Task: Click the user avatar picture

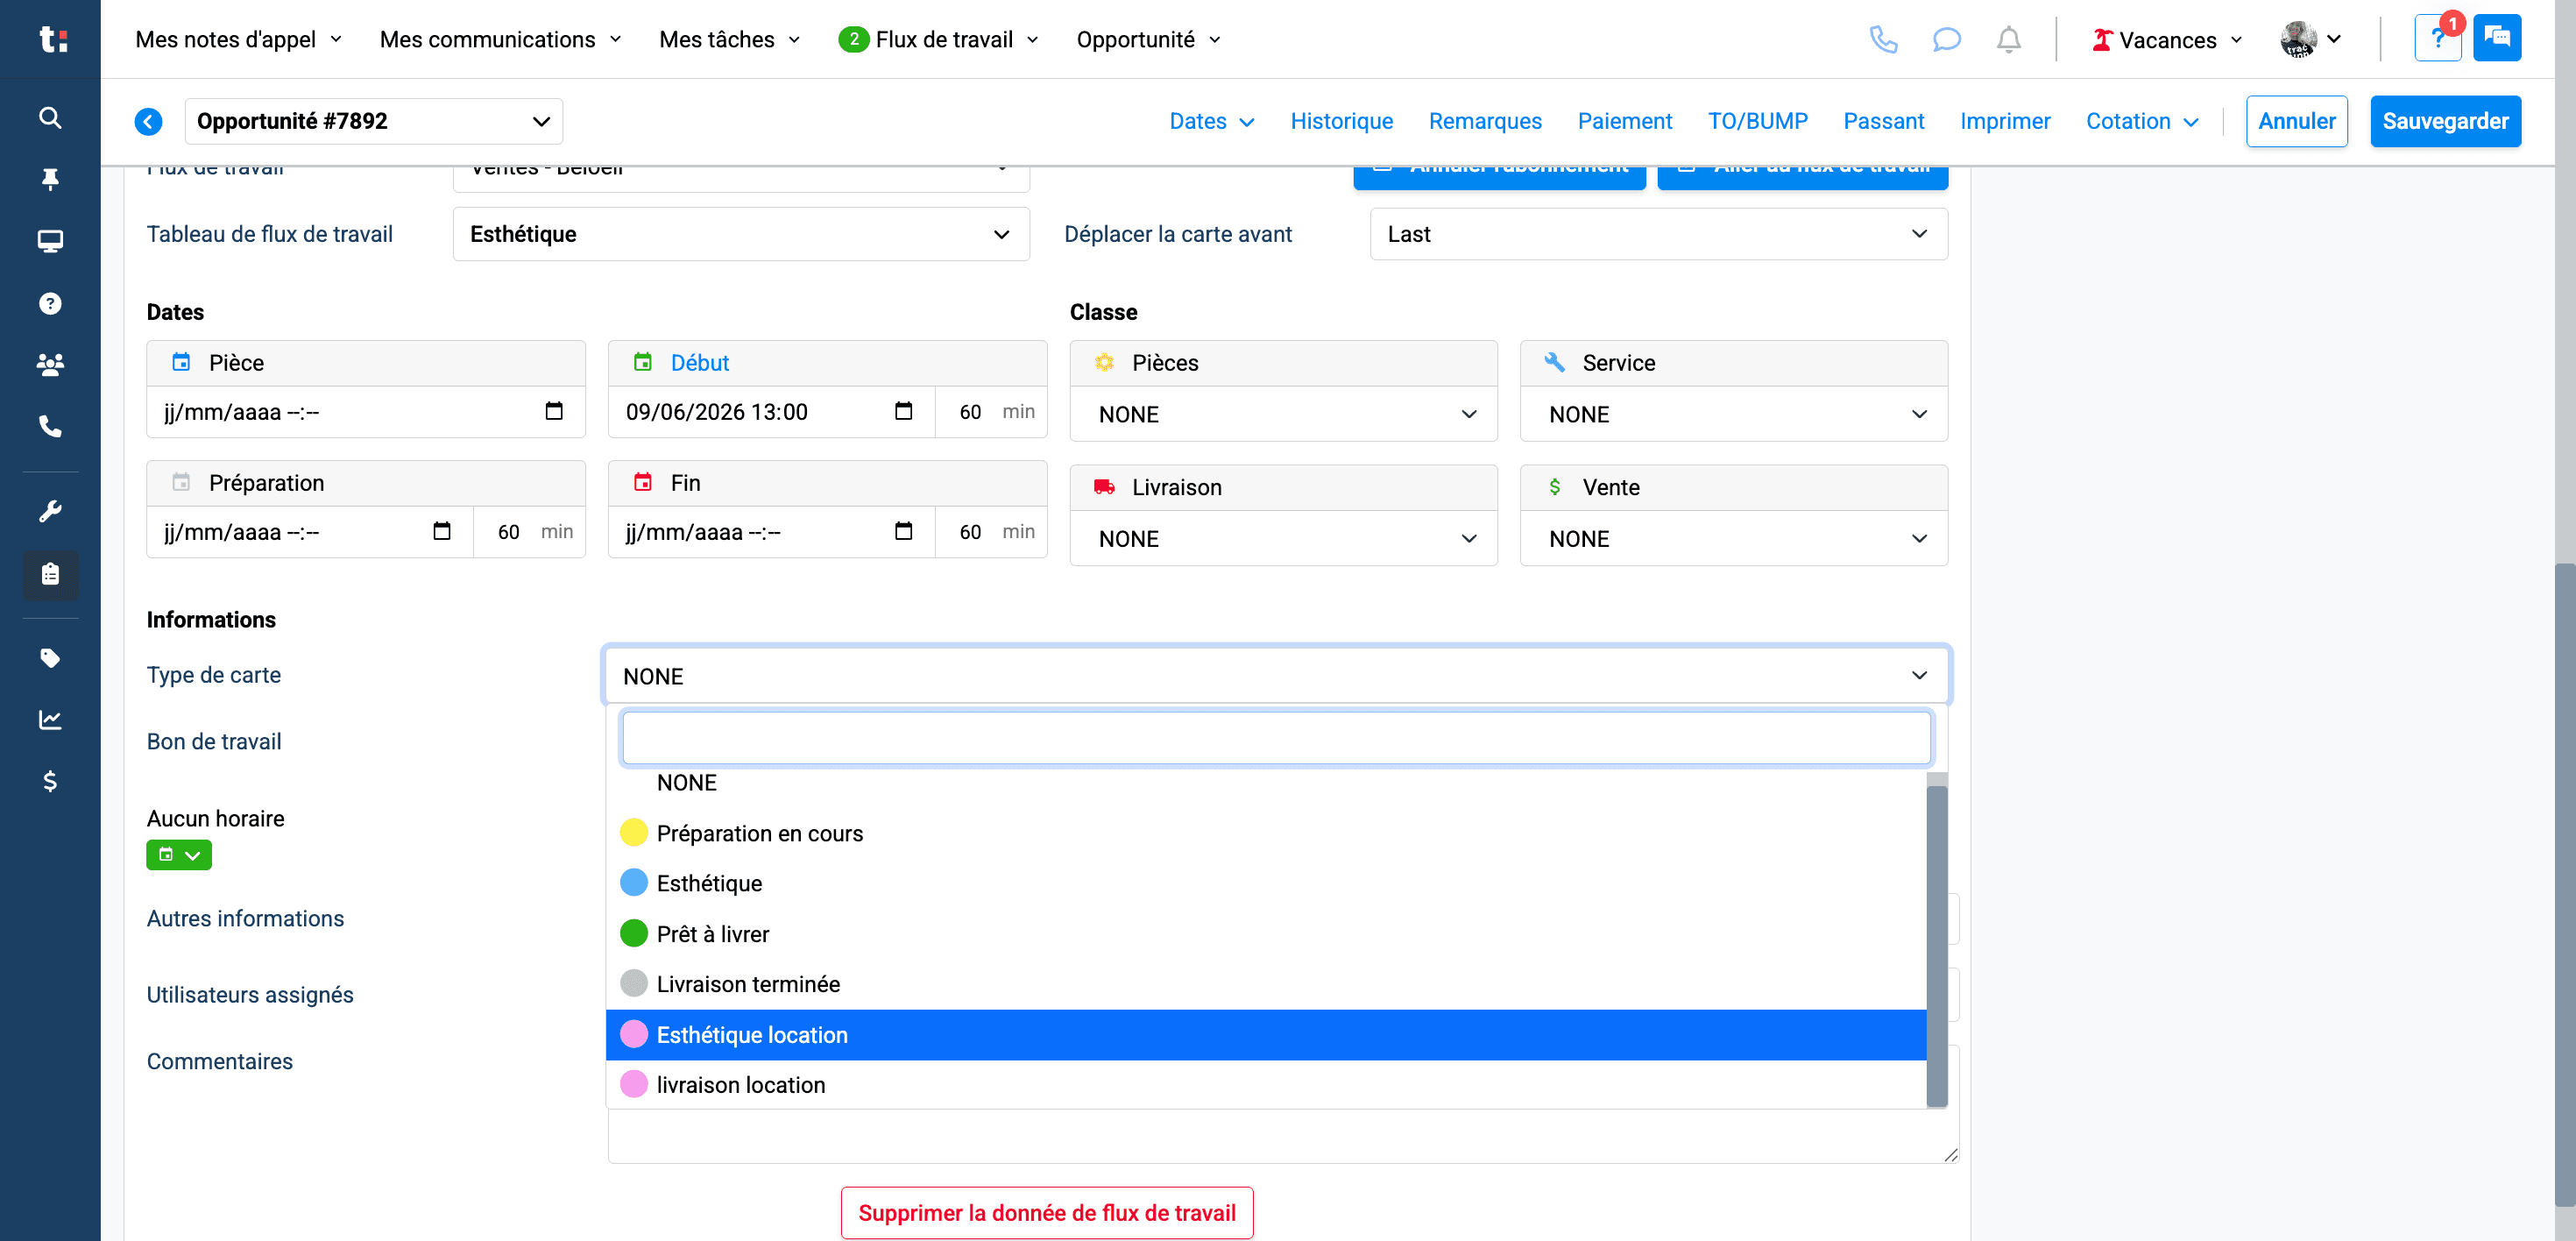Action: click(2298, 39)
